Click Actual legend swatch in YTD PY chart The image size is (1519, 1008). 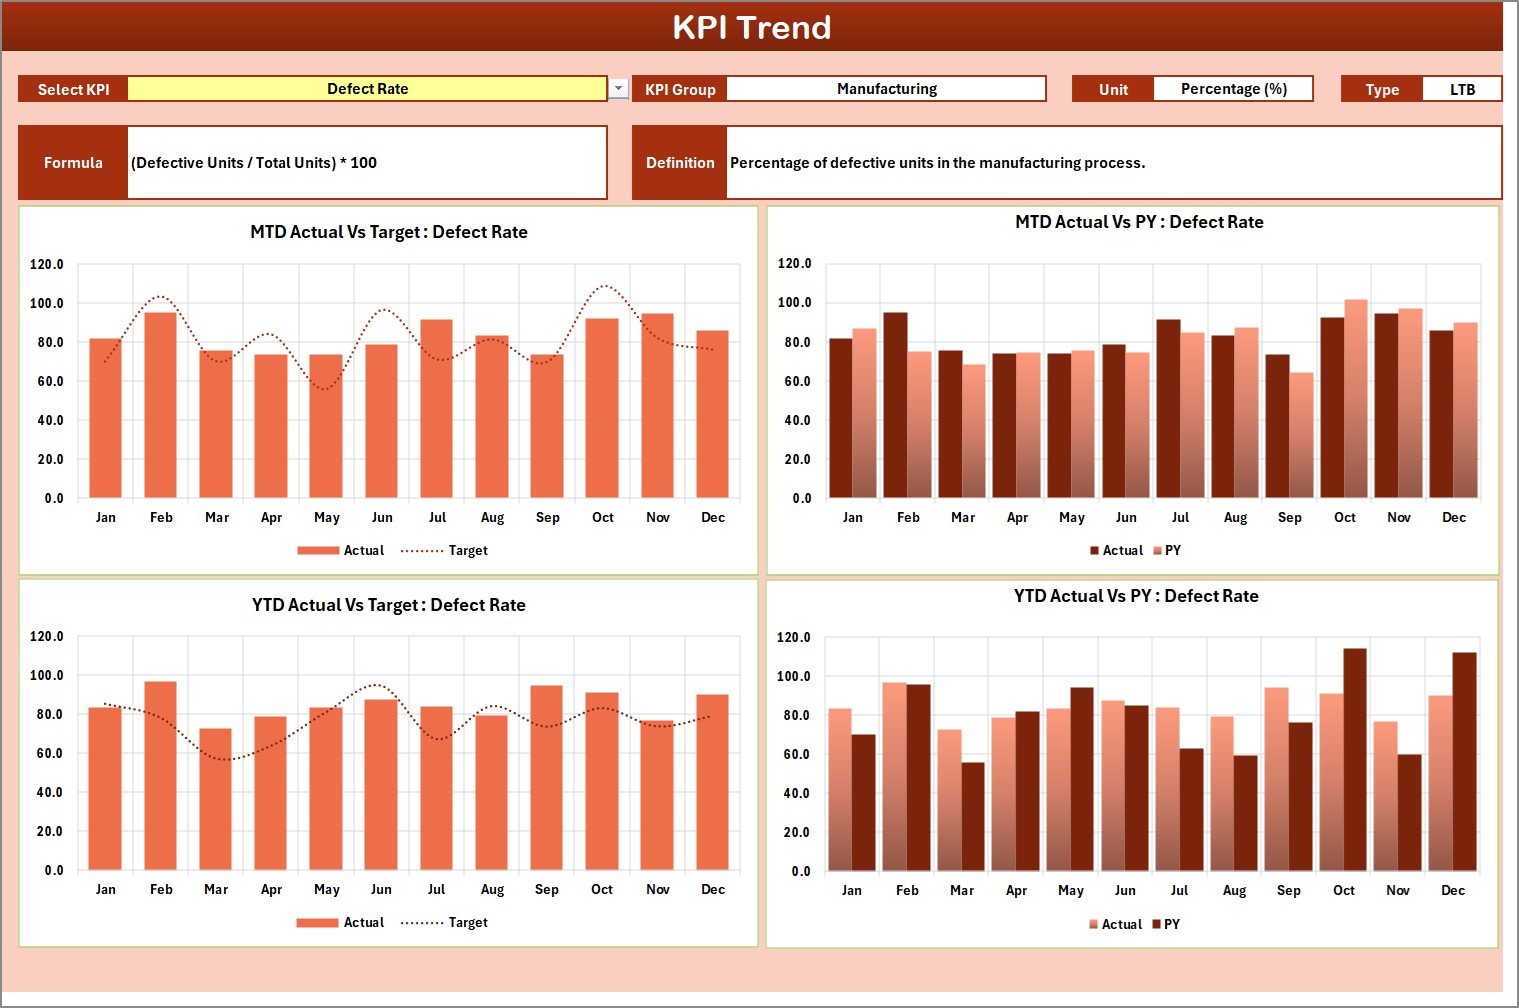(x=1094, y=925)
